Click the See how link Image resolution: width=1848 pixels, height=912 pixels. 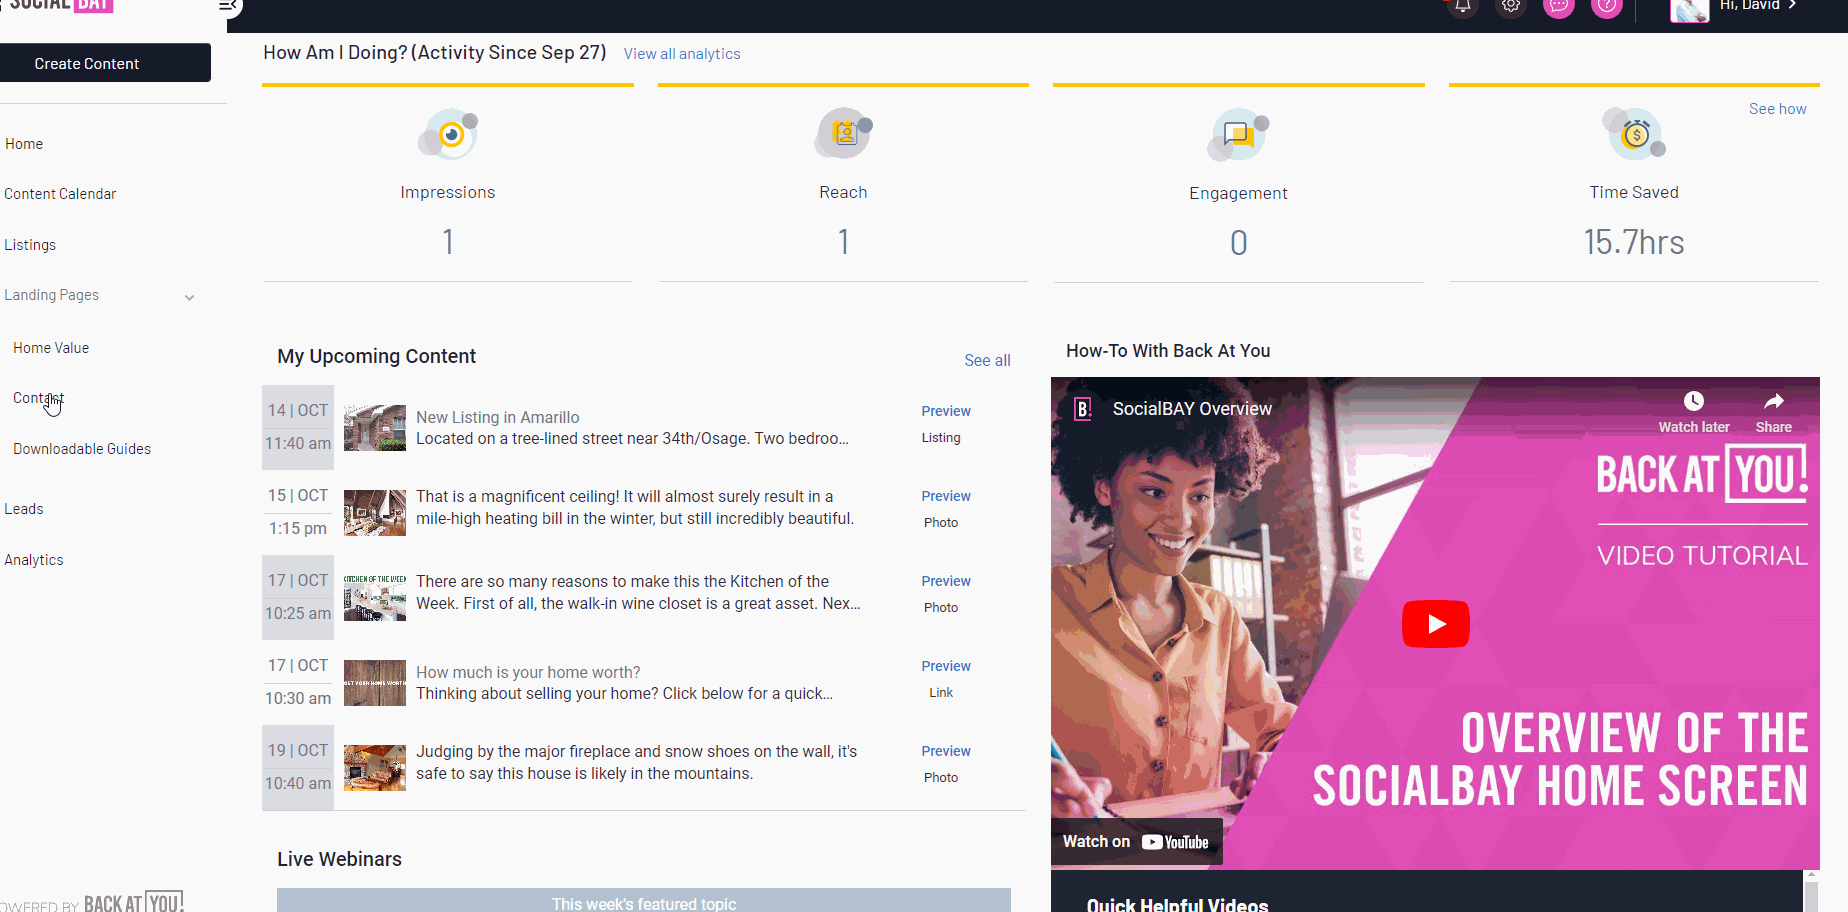coord(1778,109)
